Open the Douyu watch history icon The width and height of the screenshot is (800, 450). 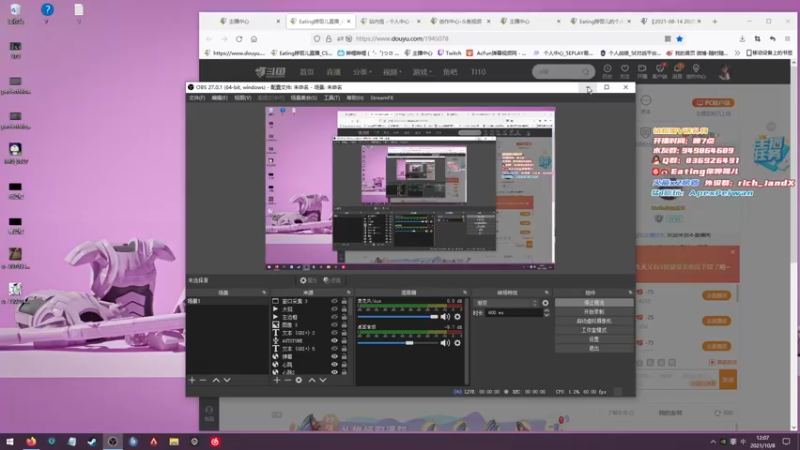tap(607, 71)
